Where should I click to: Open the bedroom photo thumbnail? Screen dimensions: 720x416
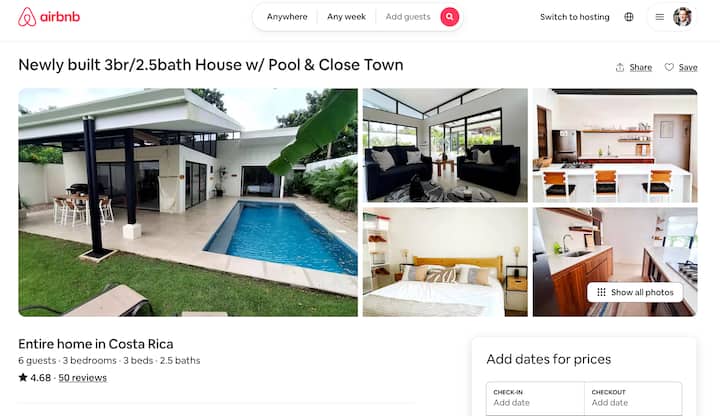[x=445, y=262]
